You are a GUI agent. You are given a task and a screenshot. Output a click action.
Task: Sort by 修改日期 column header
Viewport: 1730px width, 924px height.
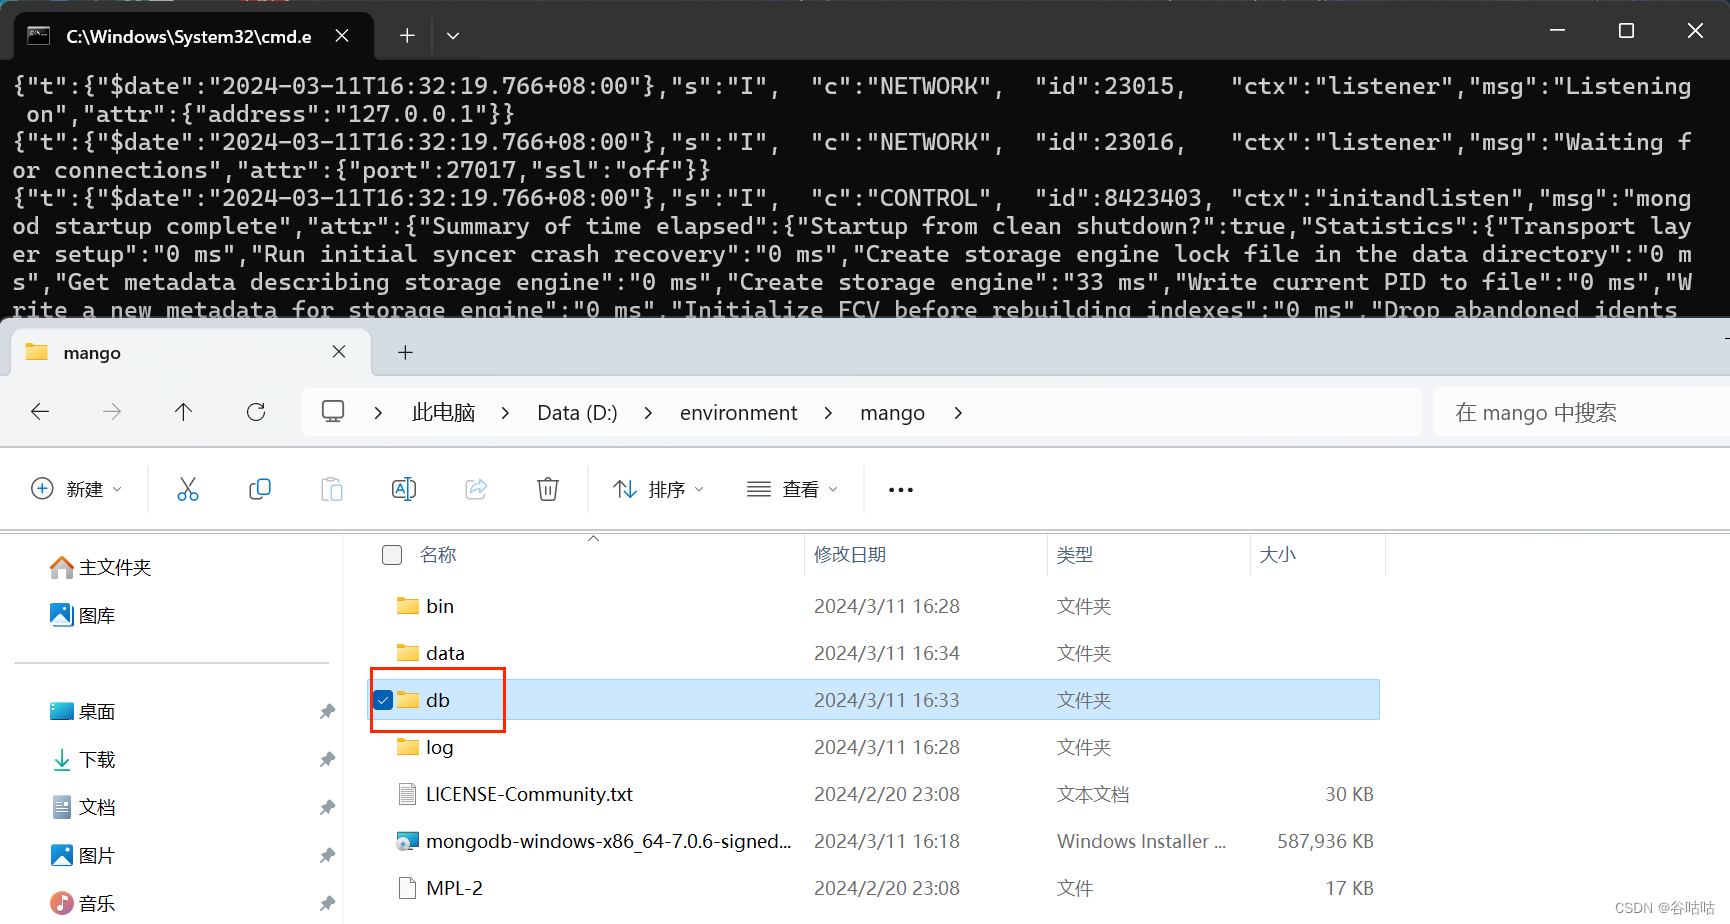coord(850,555)
